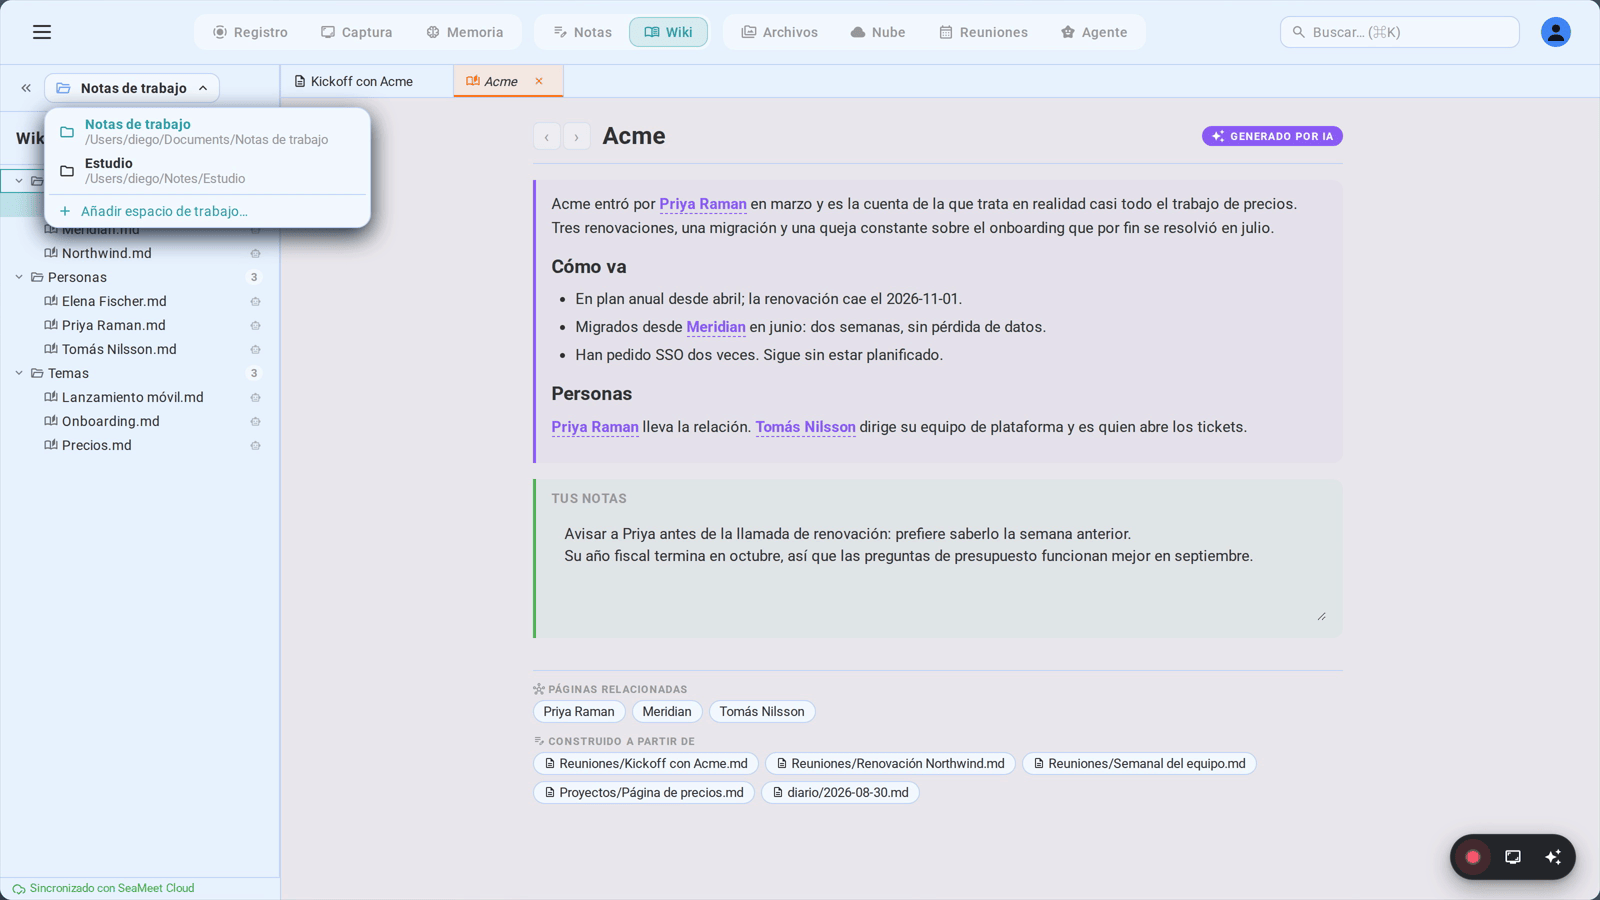The height and width of the screenshot is (900, 1600).
Task: Open the user profile avatar
Action: (x=1555, y=32)
